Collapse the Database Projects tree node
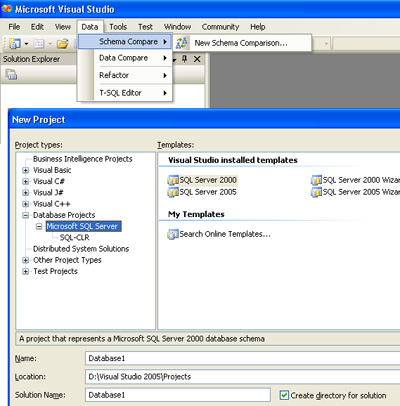 [26, 215]
